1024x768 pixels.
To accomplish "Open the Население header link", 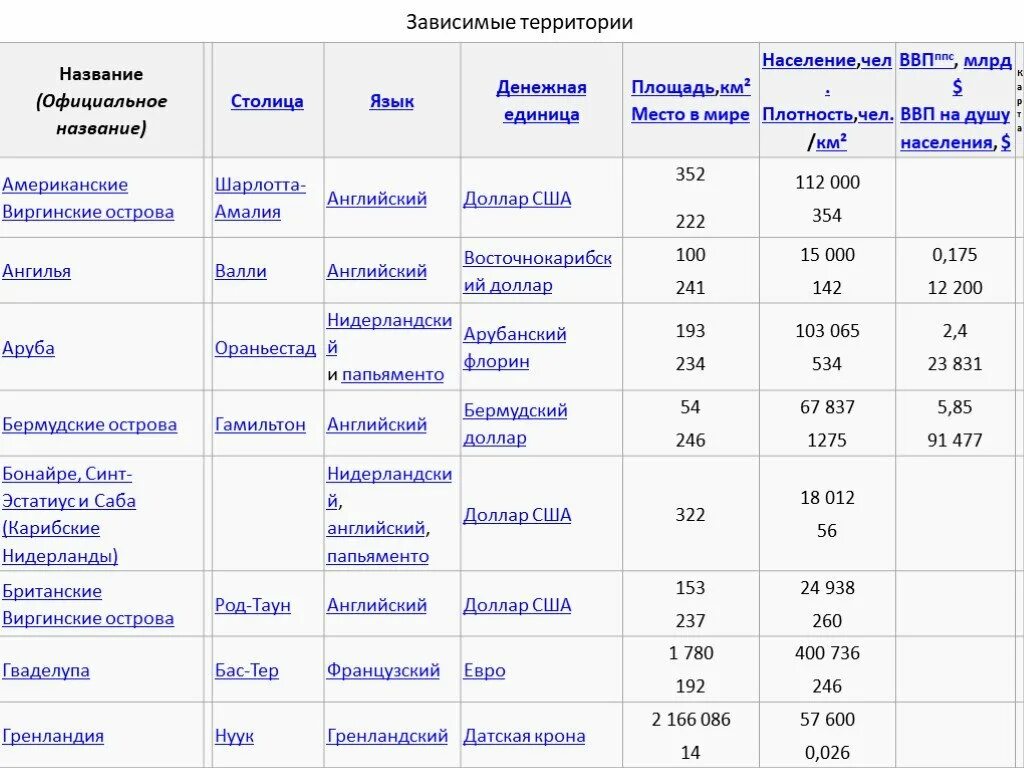I will (x=808, y=60).
